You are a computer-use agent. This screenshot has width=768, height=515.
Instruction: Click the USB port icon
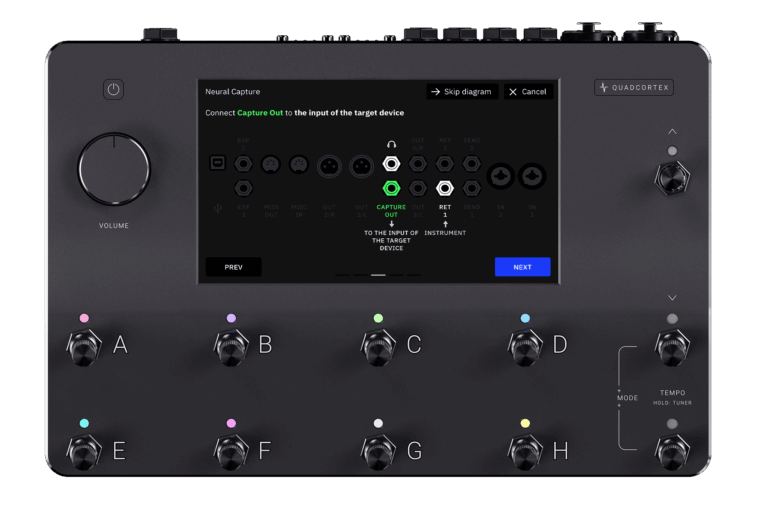click(218, 163)
